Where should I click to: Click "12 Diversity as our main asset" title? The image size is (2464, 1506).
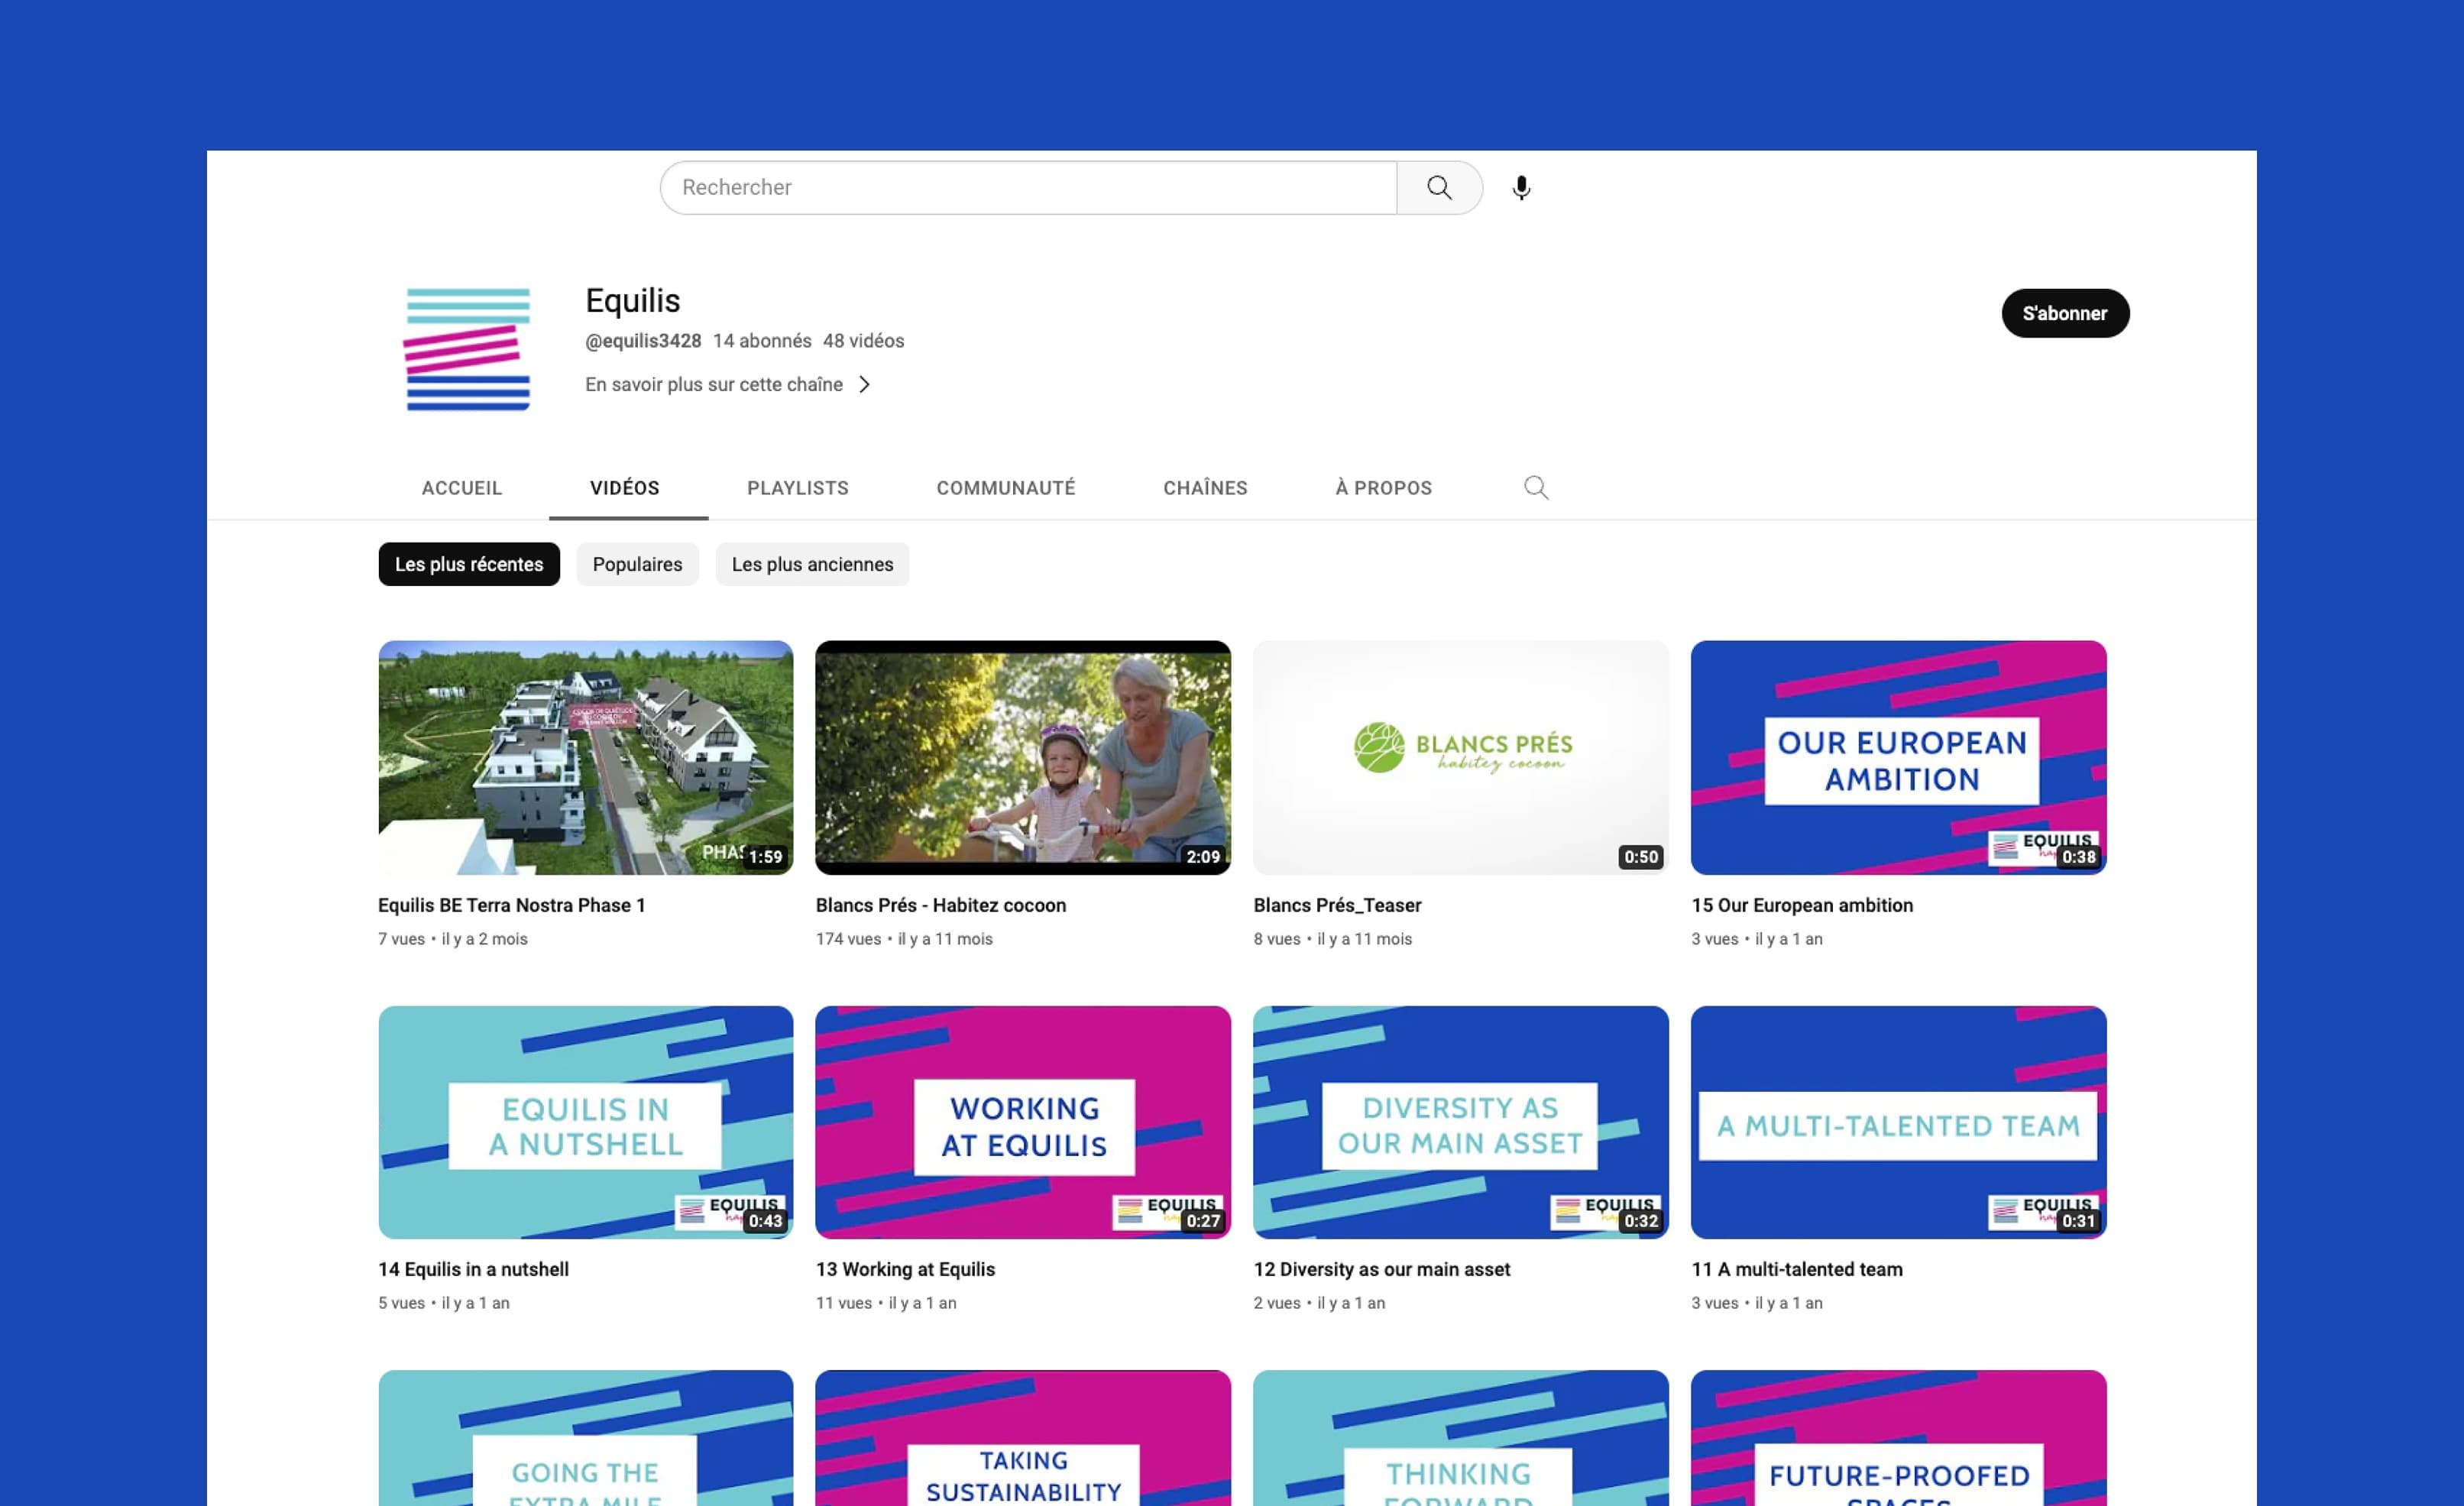(x=1382, y=1269)
